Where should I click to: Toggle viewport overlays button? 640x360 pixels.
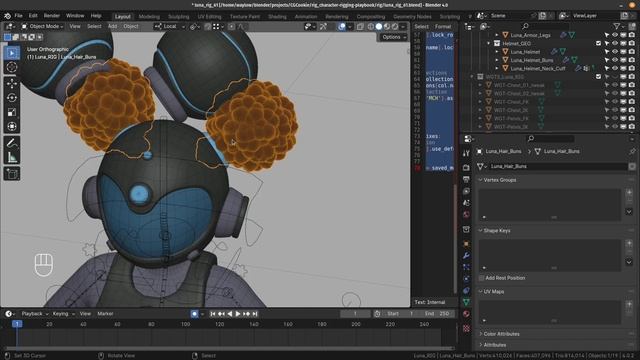coord(342,27)
